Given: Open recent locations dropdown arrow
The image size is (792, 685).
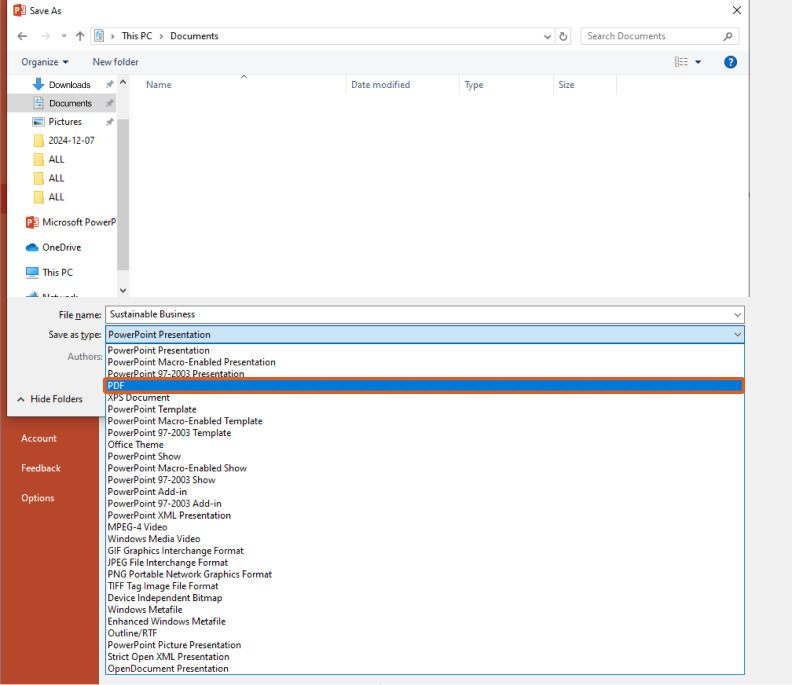Looking at the screenshot, I should click(x=64, y=36).
